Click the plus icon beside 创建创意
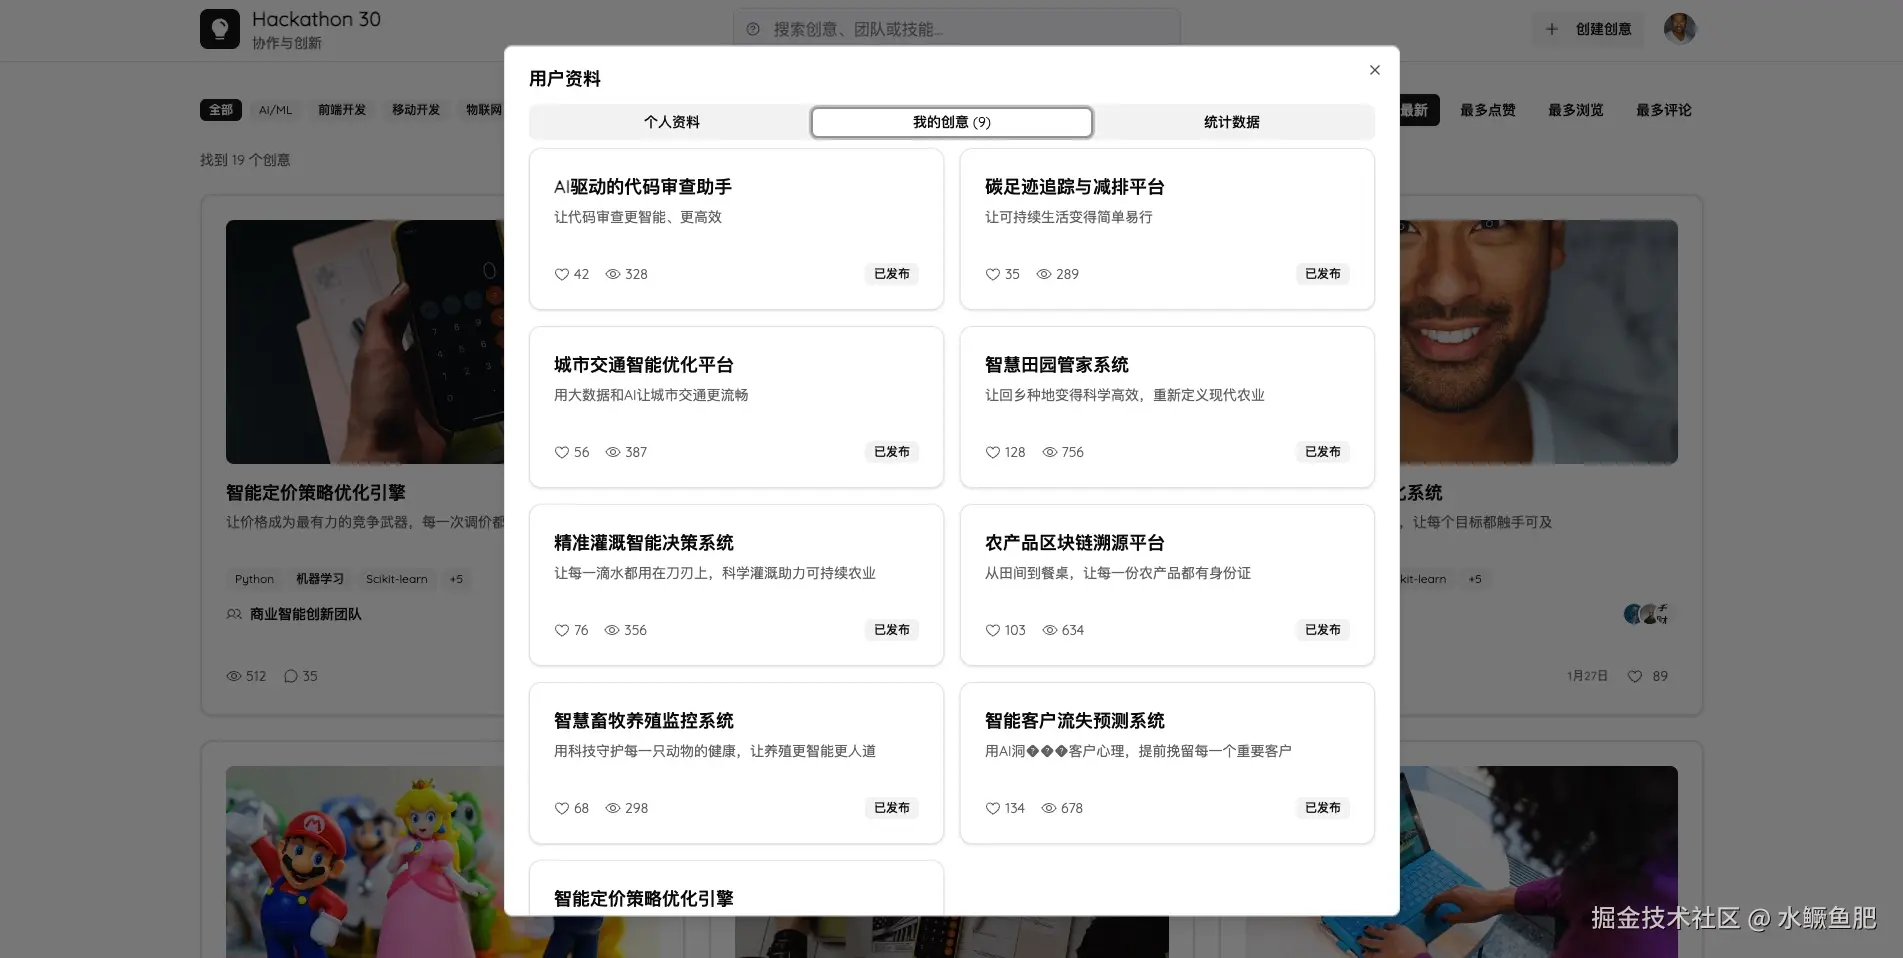The width and height of the screenshot is (1903, 958). click(x=1551, y=29)
